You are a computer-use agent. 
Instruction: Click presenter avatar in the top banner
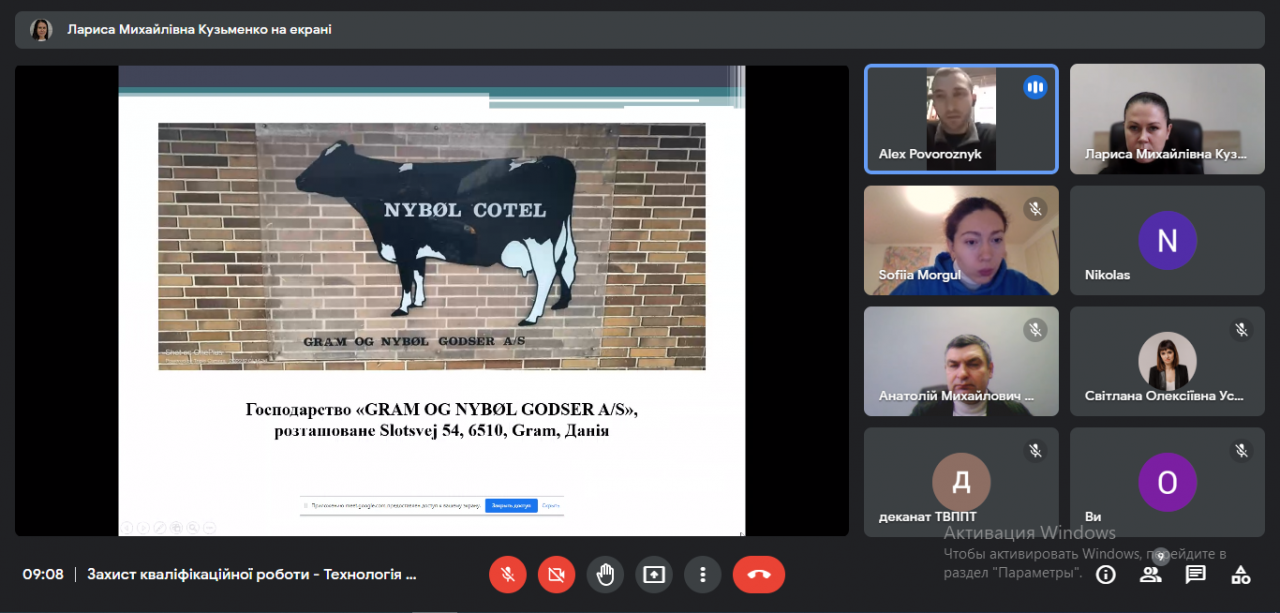(x=41, y=30)
